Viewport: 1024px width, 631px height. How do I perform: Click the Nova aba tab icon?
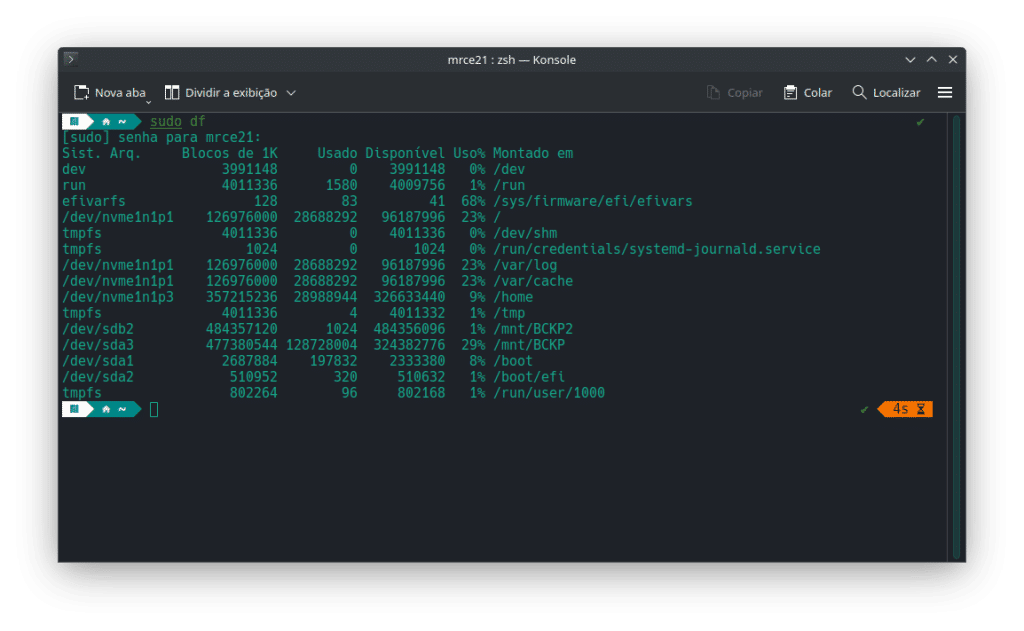(x=81, y=93)
